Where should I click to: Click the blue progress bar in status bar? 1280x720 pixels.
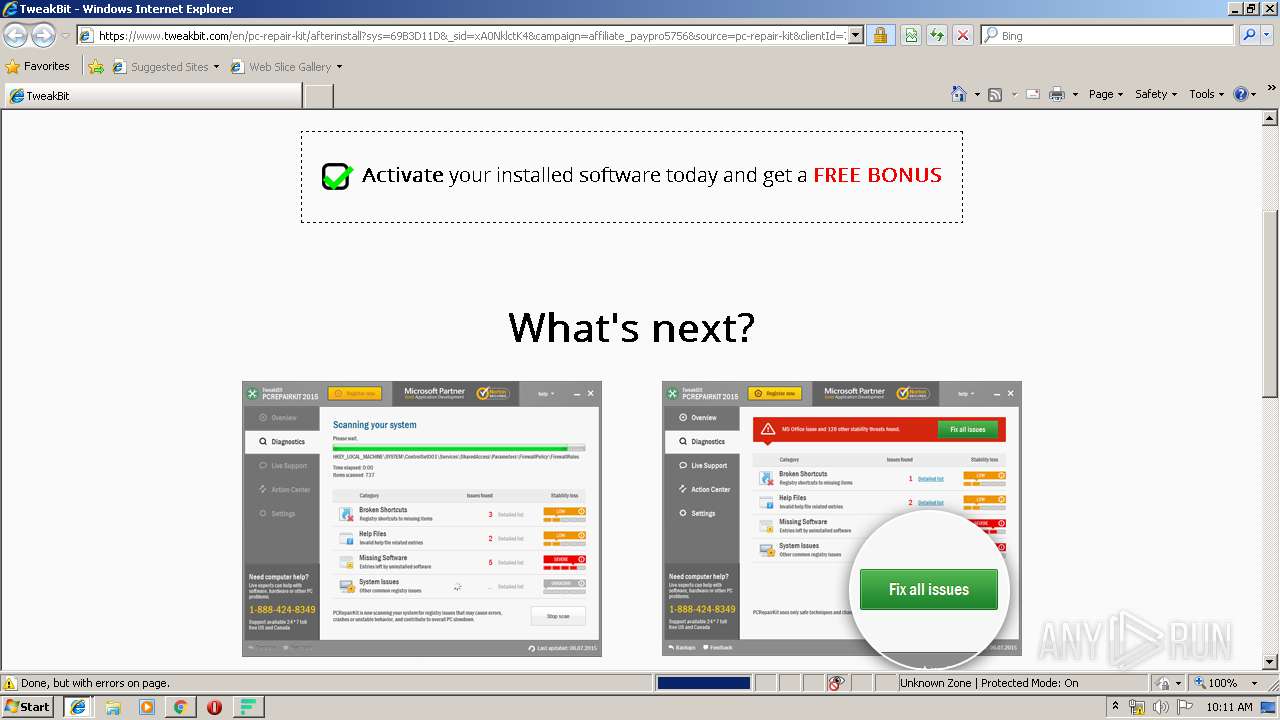click(703, 683)
